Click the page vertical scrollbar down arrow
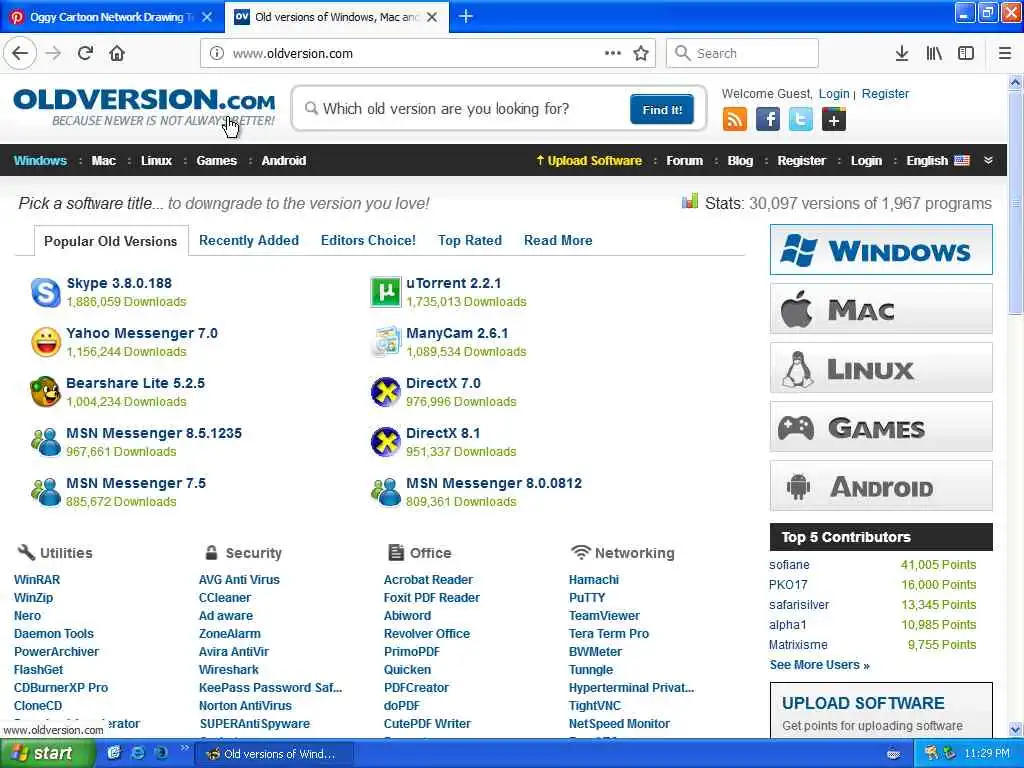The image size is (1024, 768). tap(1016, 729)
